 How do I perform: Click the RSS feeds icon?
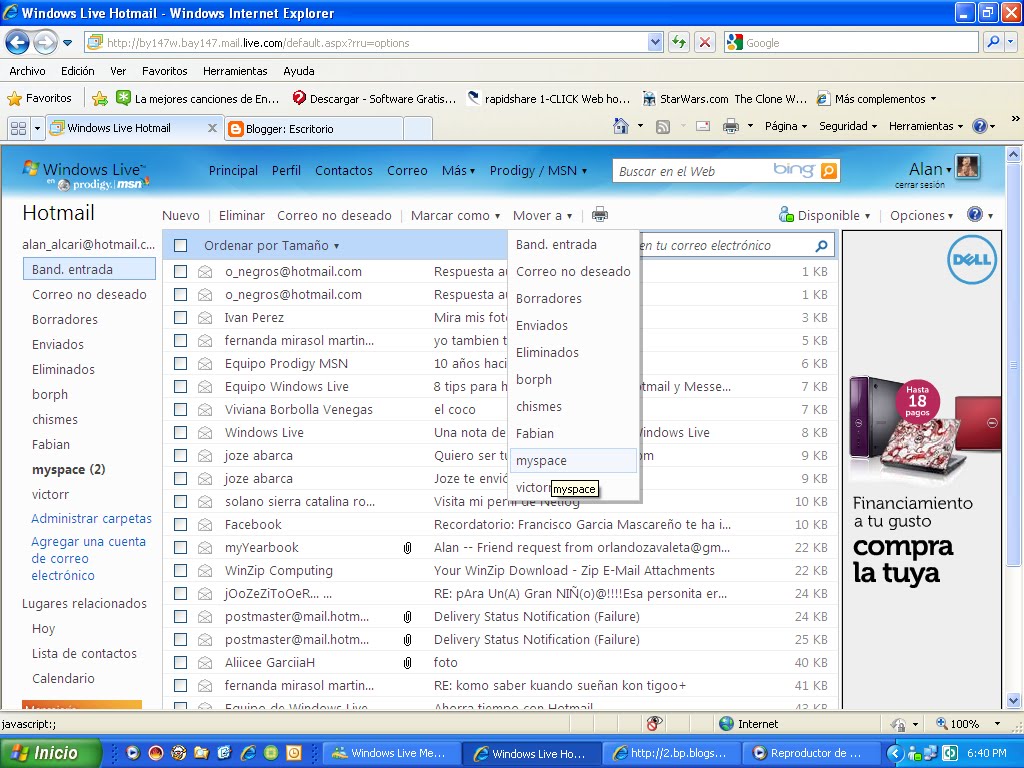(663, 127)
